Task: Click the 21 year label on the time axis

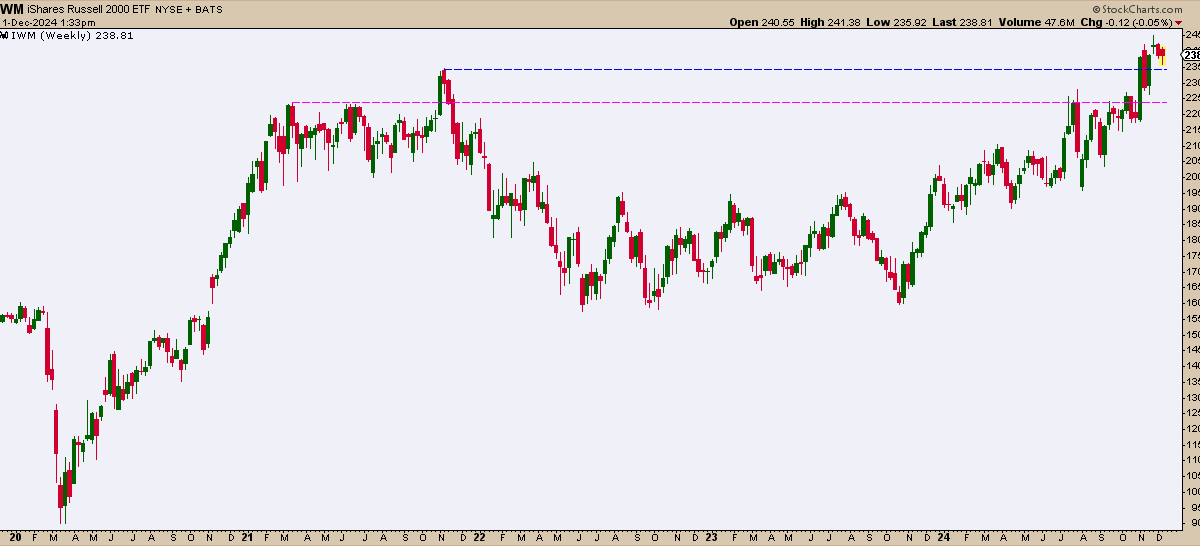Action: click(x=246, y=537)
